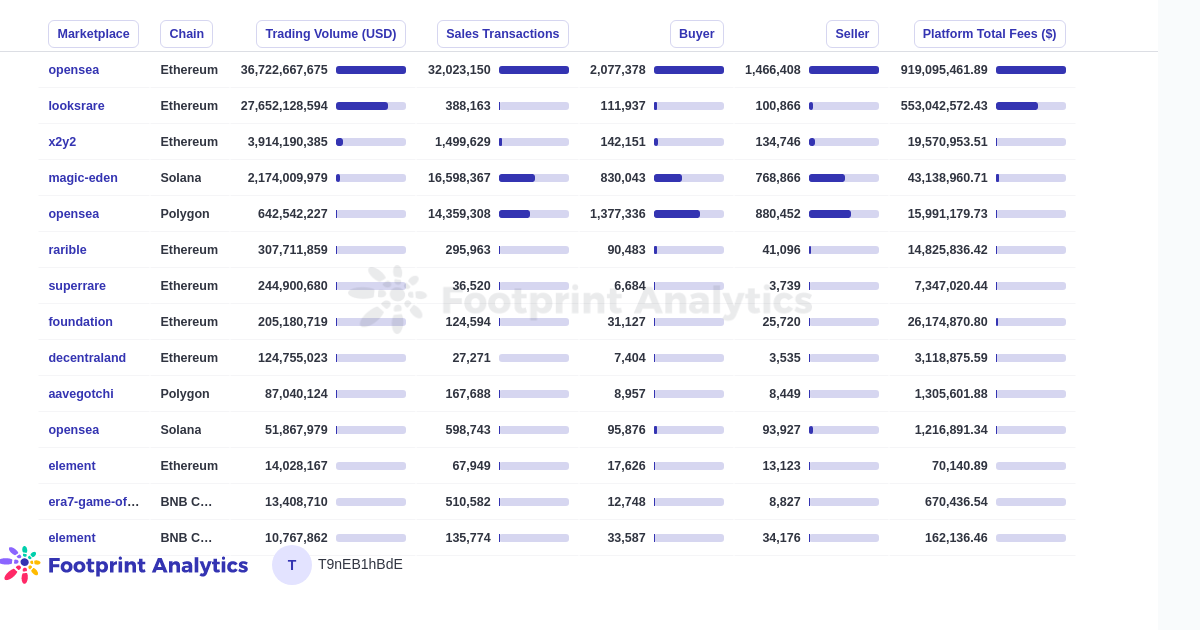Viewport: 1200px width, 630px height.
Task: Click the Polygon chain cell for aavegotchi
Action: coord(185,394)
